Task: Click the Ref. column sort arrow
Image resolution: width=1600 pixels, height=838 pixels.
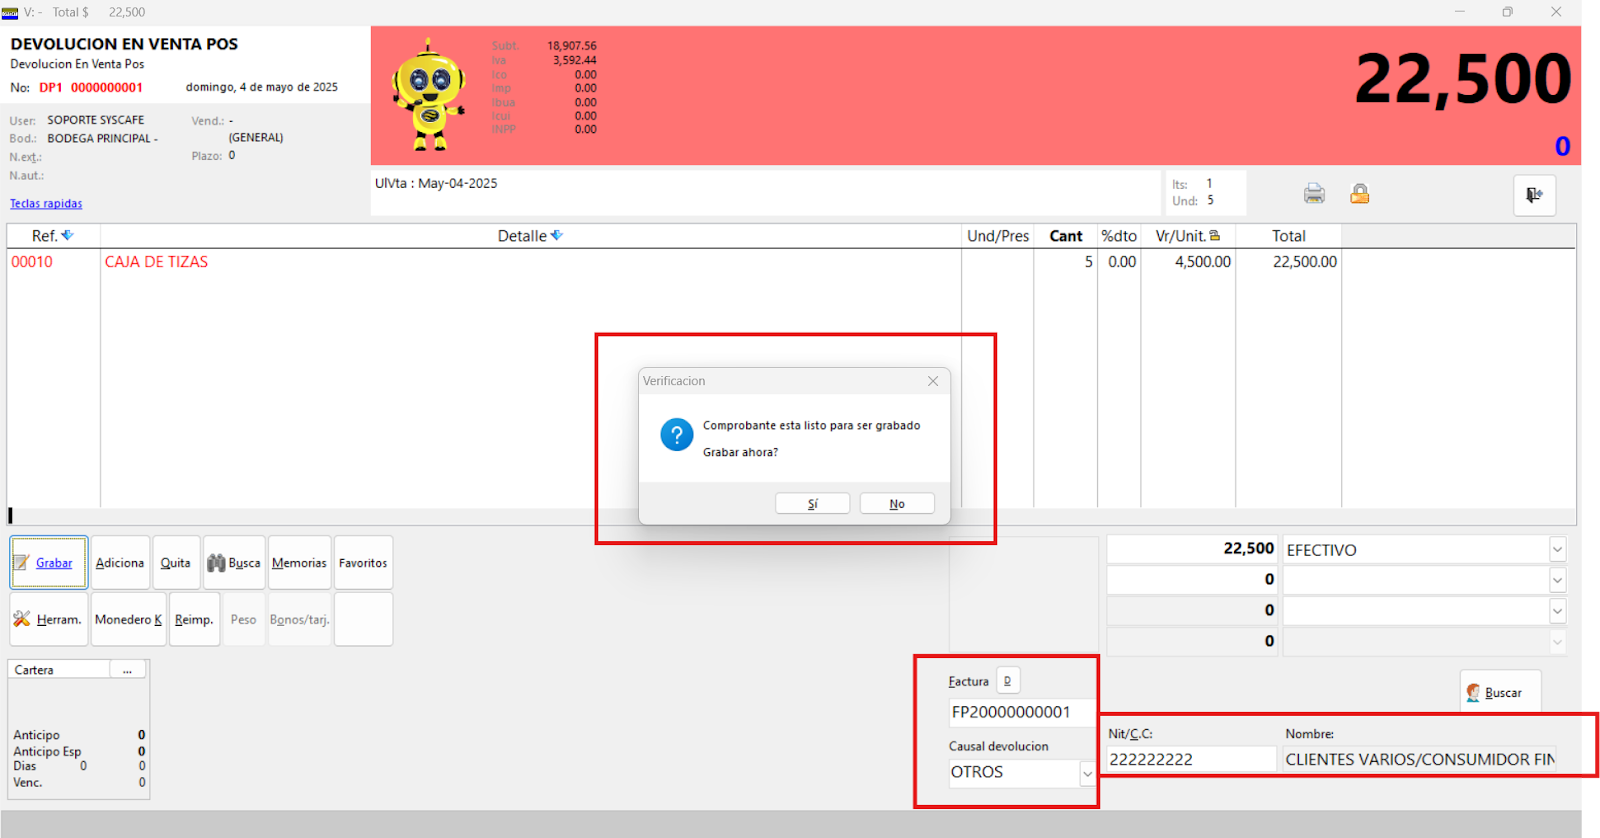Action: click(68, 236)
